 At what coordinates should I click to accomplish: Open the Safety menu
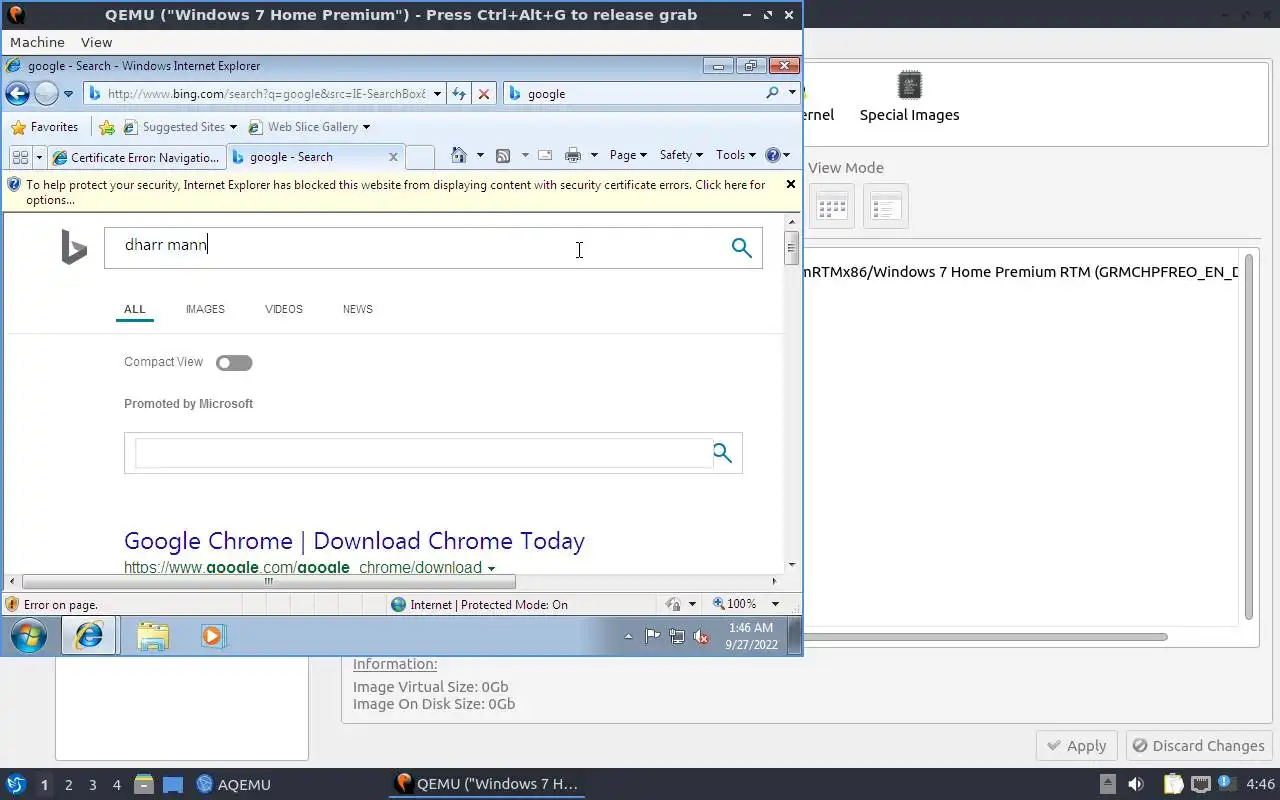[x=680, y=155]
